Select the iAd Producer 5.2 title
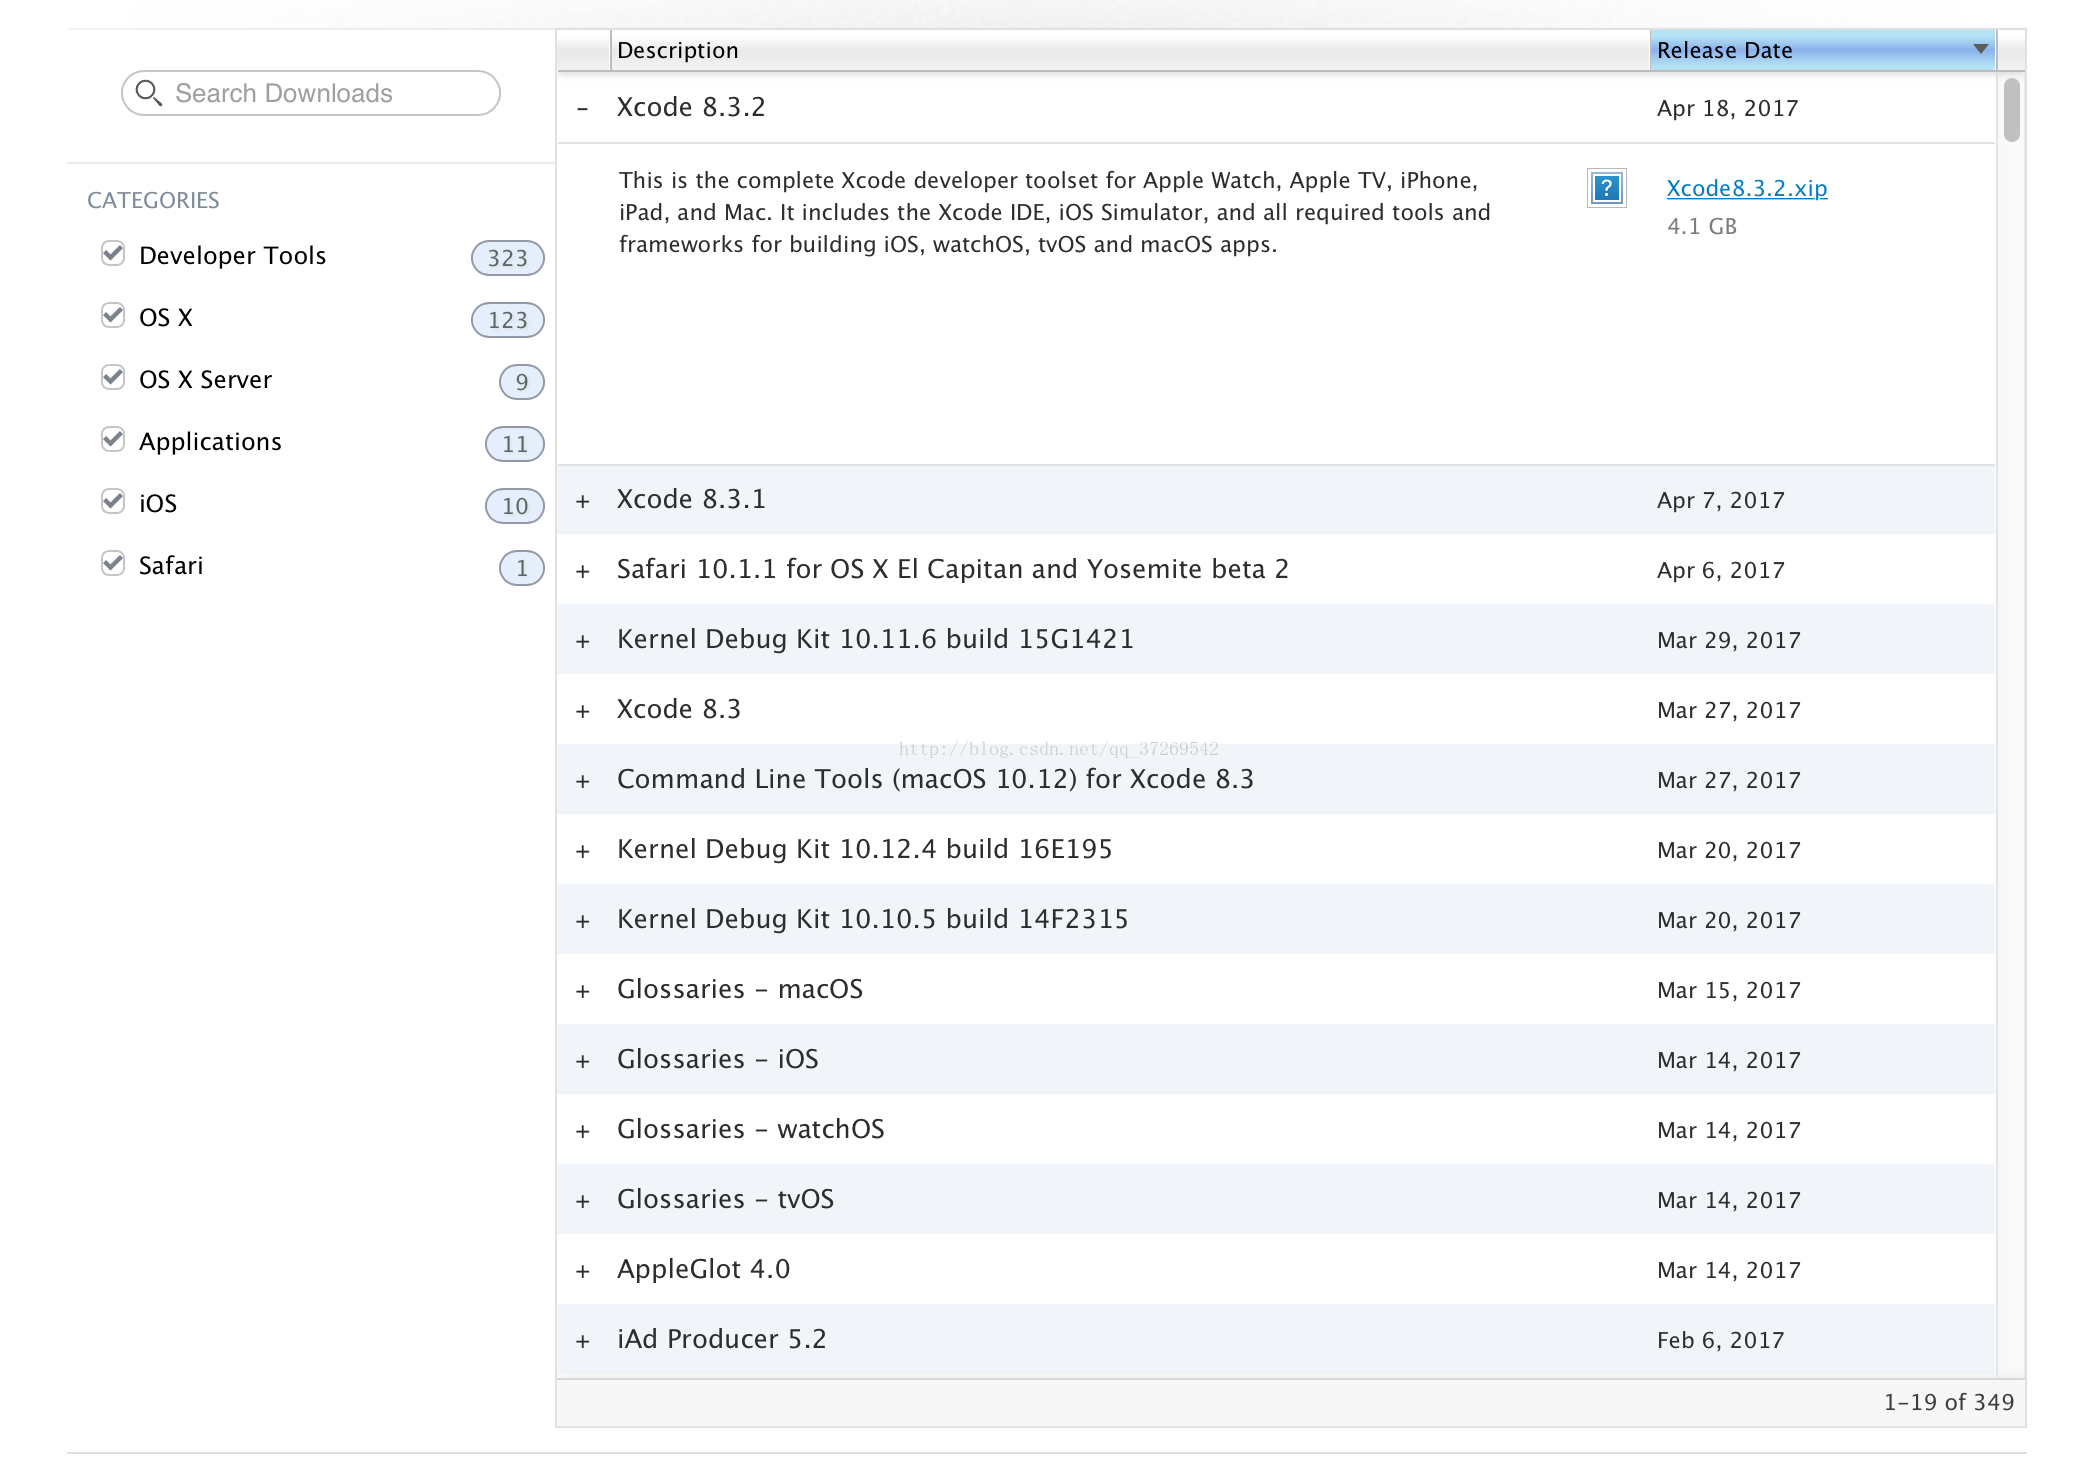Image resolution: width=2098 pixels, height=1476 pixels. [722, 1339]
